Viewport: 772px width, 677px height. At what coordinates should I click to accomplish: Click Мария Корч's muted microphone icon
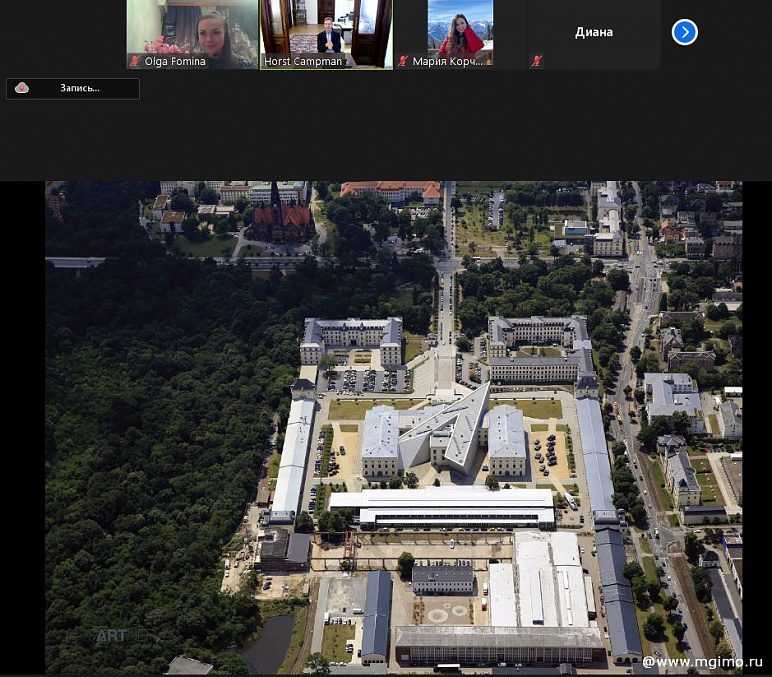pos(403,61)
